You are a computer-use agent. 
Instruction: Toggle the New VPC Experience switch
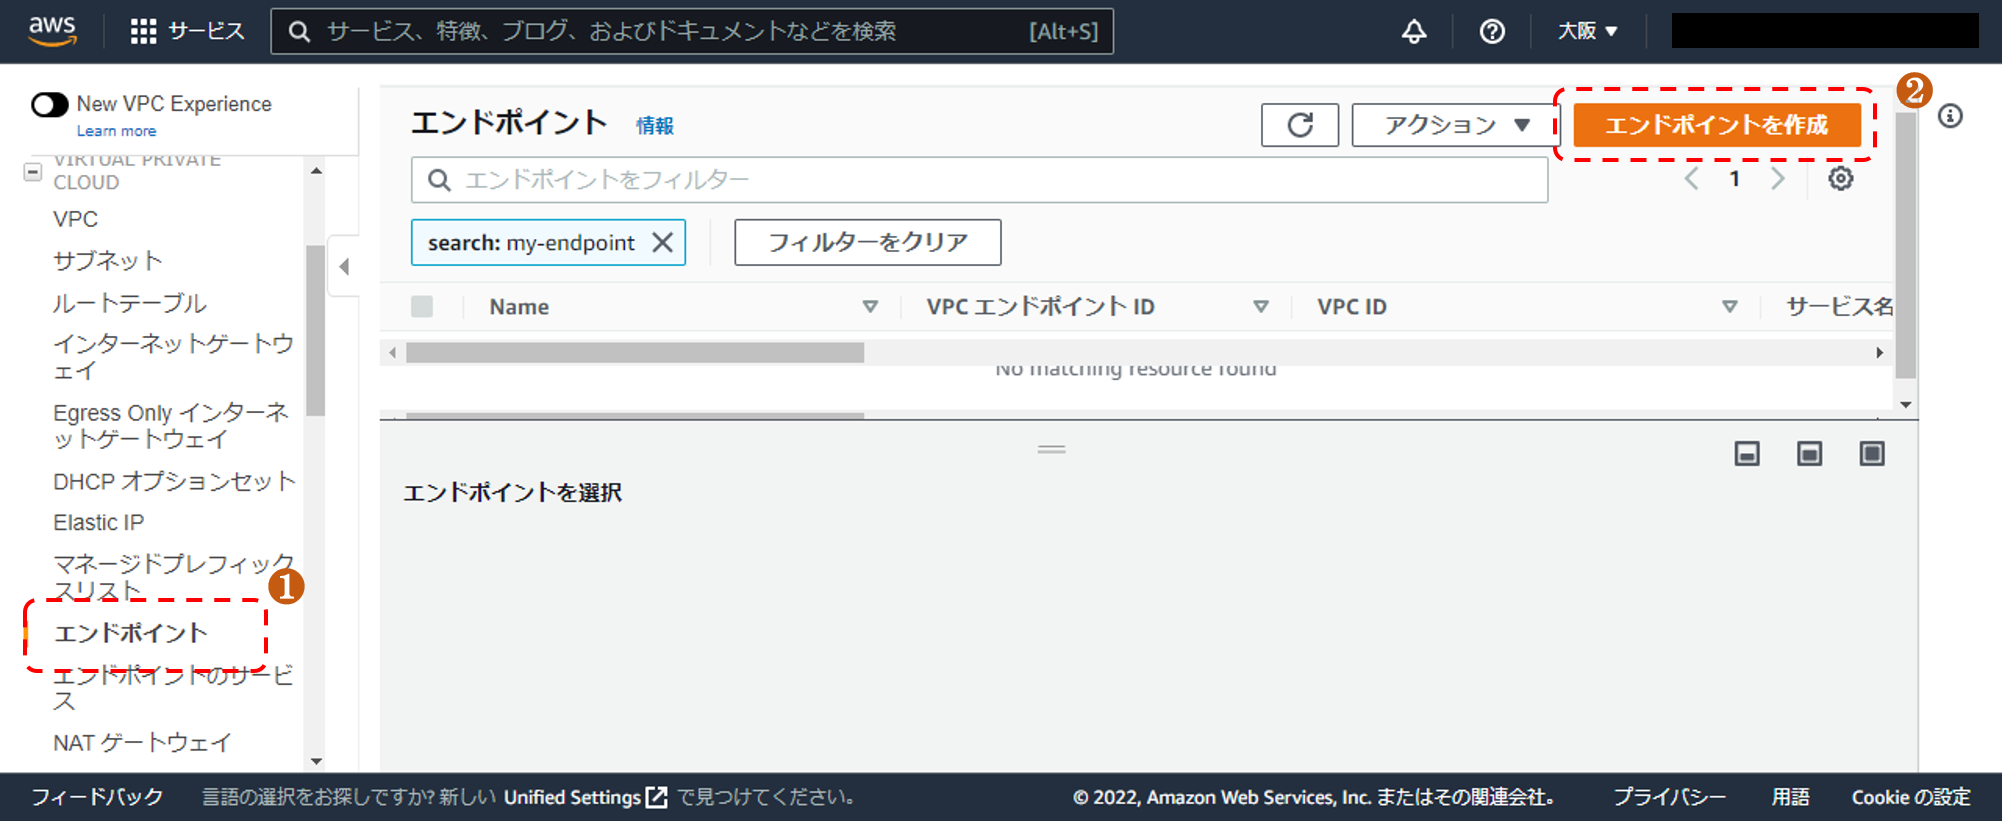tap(50, 105)
